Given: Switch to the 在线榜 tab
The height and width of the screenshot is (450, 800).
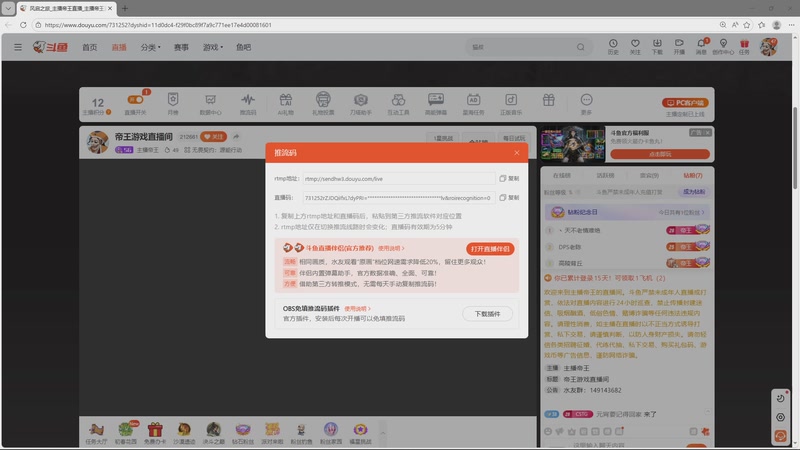Looking at the screenshot, I should click(562, 176).
